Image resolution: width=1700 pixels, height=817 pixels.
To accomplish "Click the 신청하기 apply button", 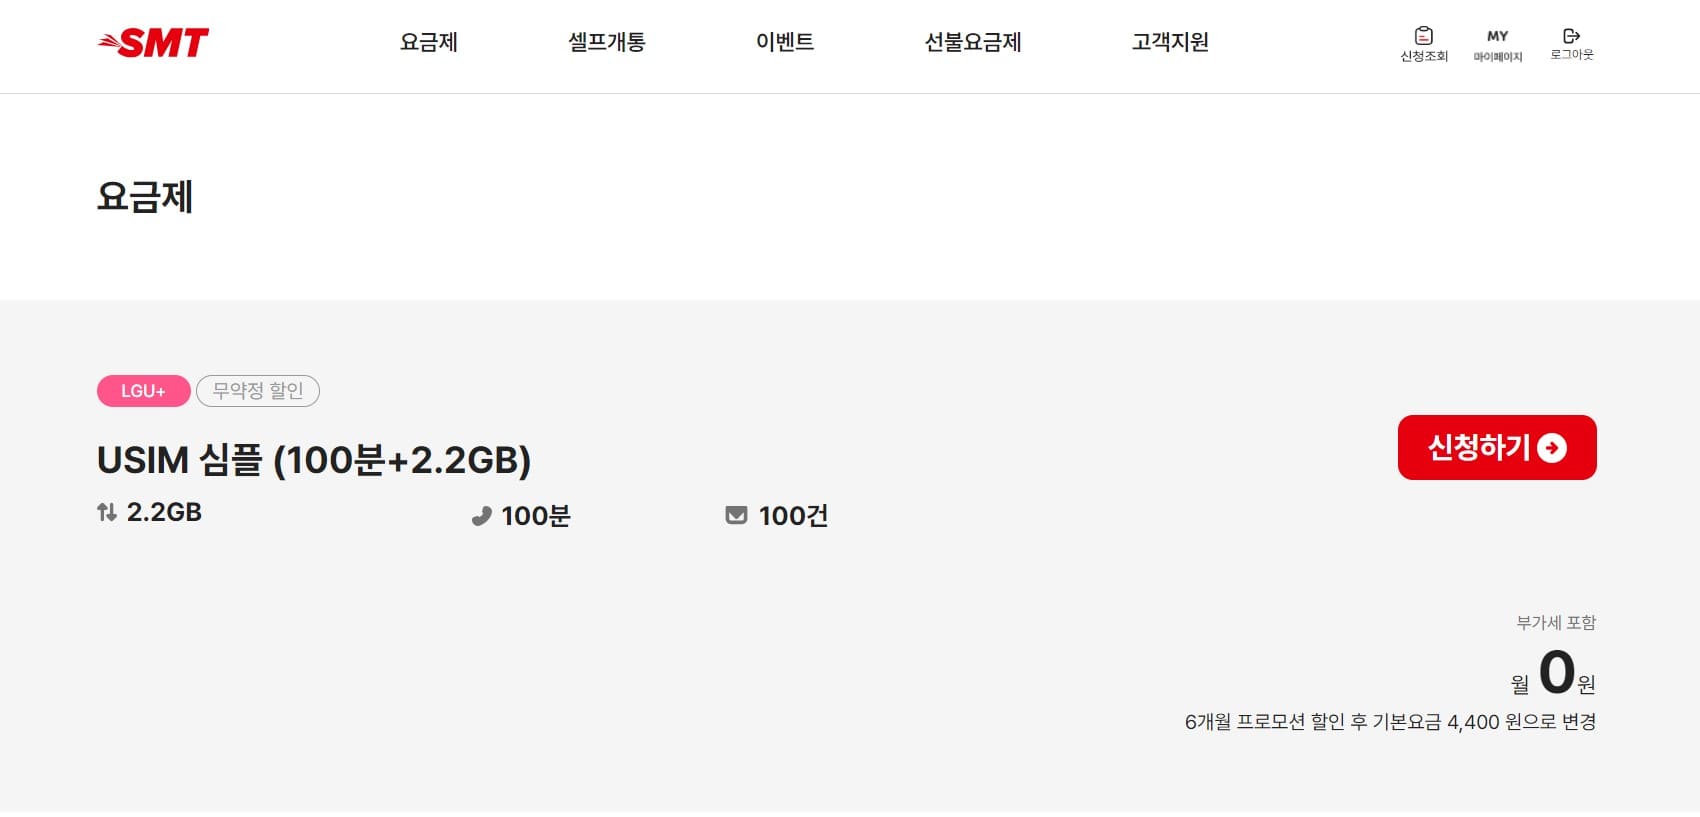I will pyautogui.click(x=1497, y=449).
